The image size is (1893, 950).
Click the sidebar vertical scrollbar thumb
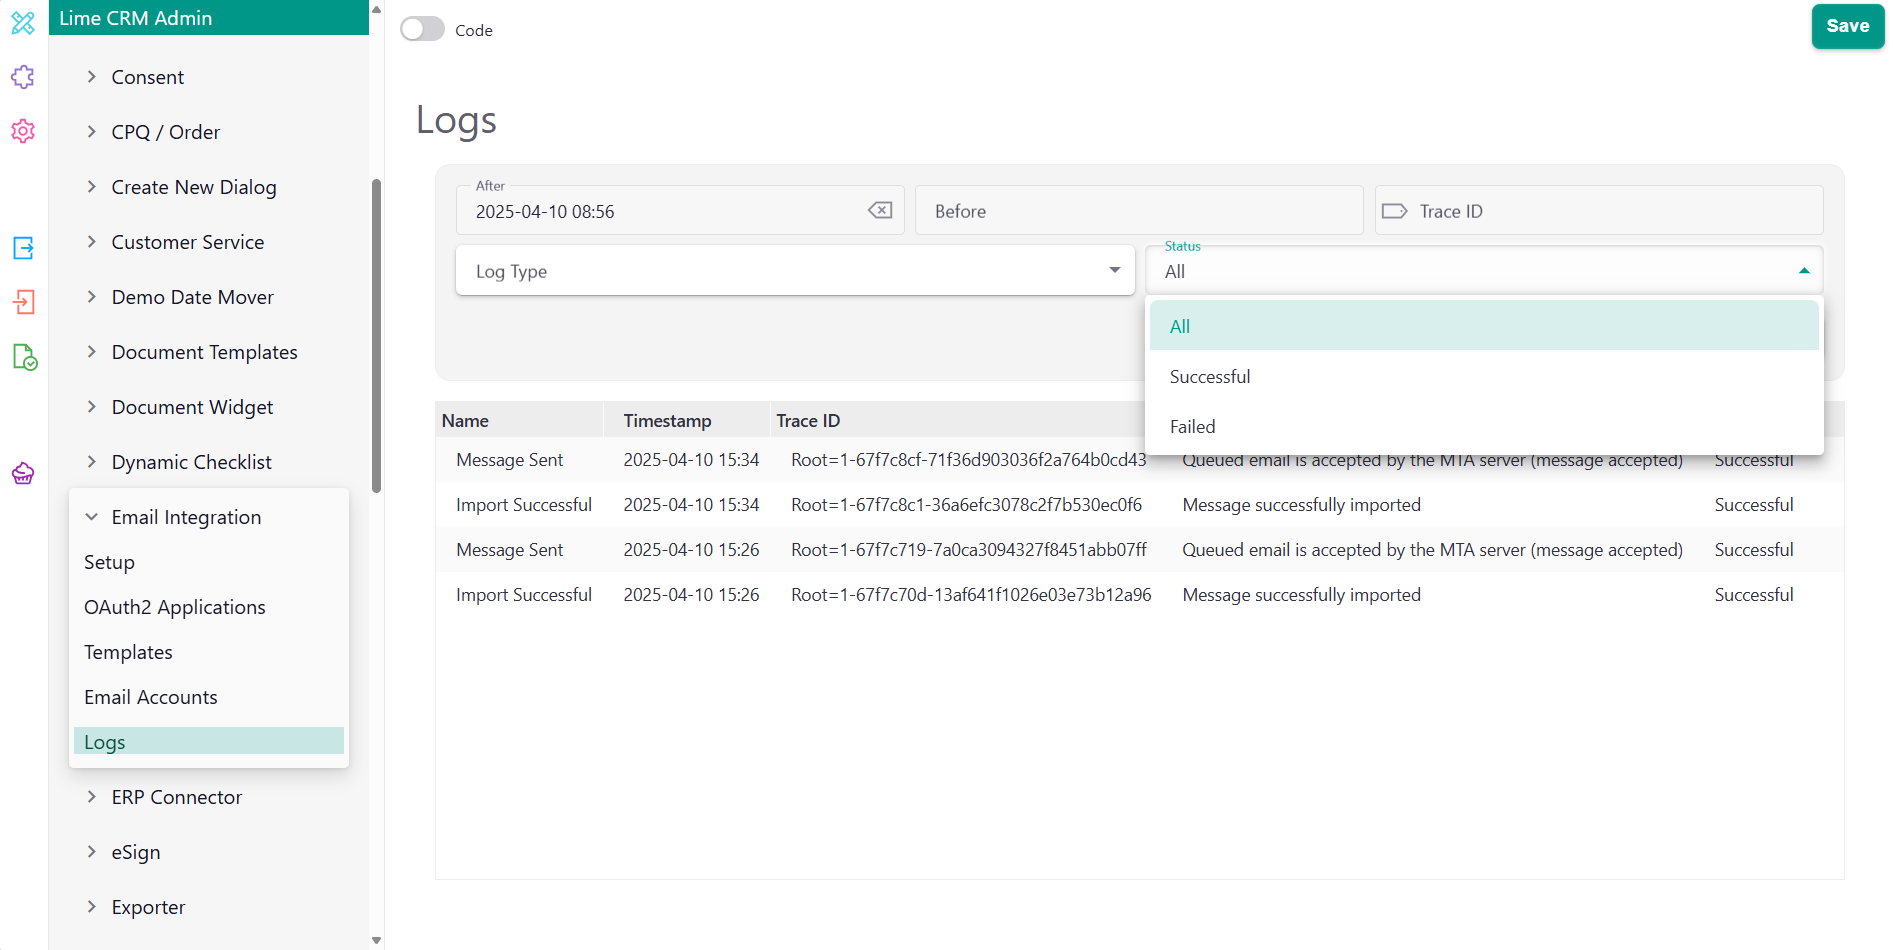point(376,336)
